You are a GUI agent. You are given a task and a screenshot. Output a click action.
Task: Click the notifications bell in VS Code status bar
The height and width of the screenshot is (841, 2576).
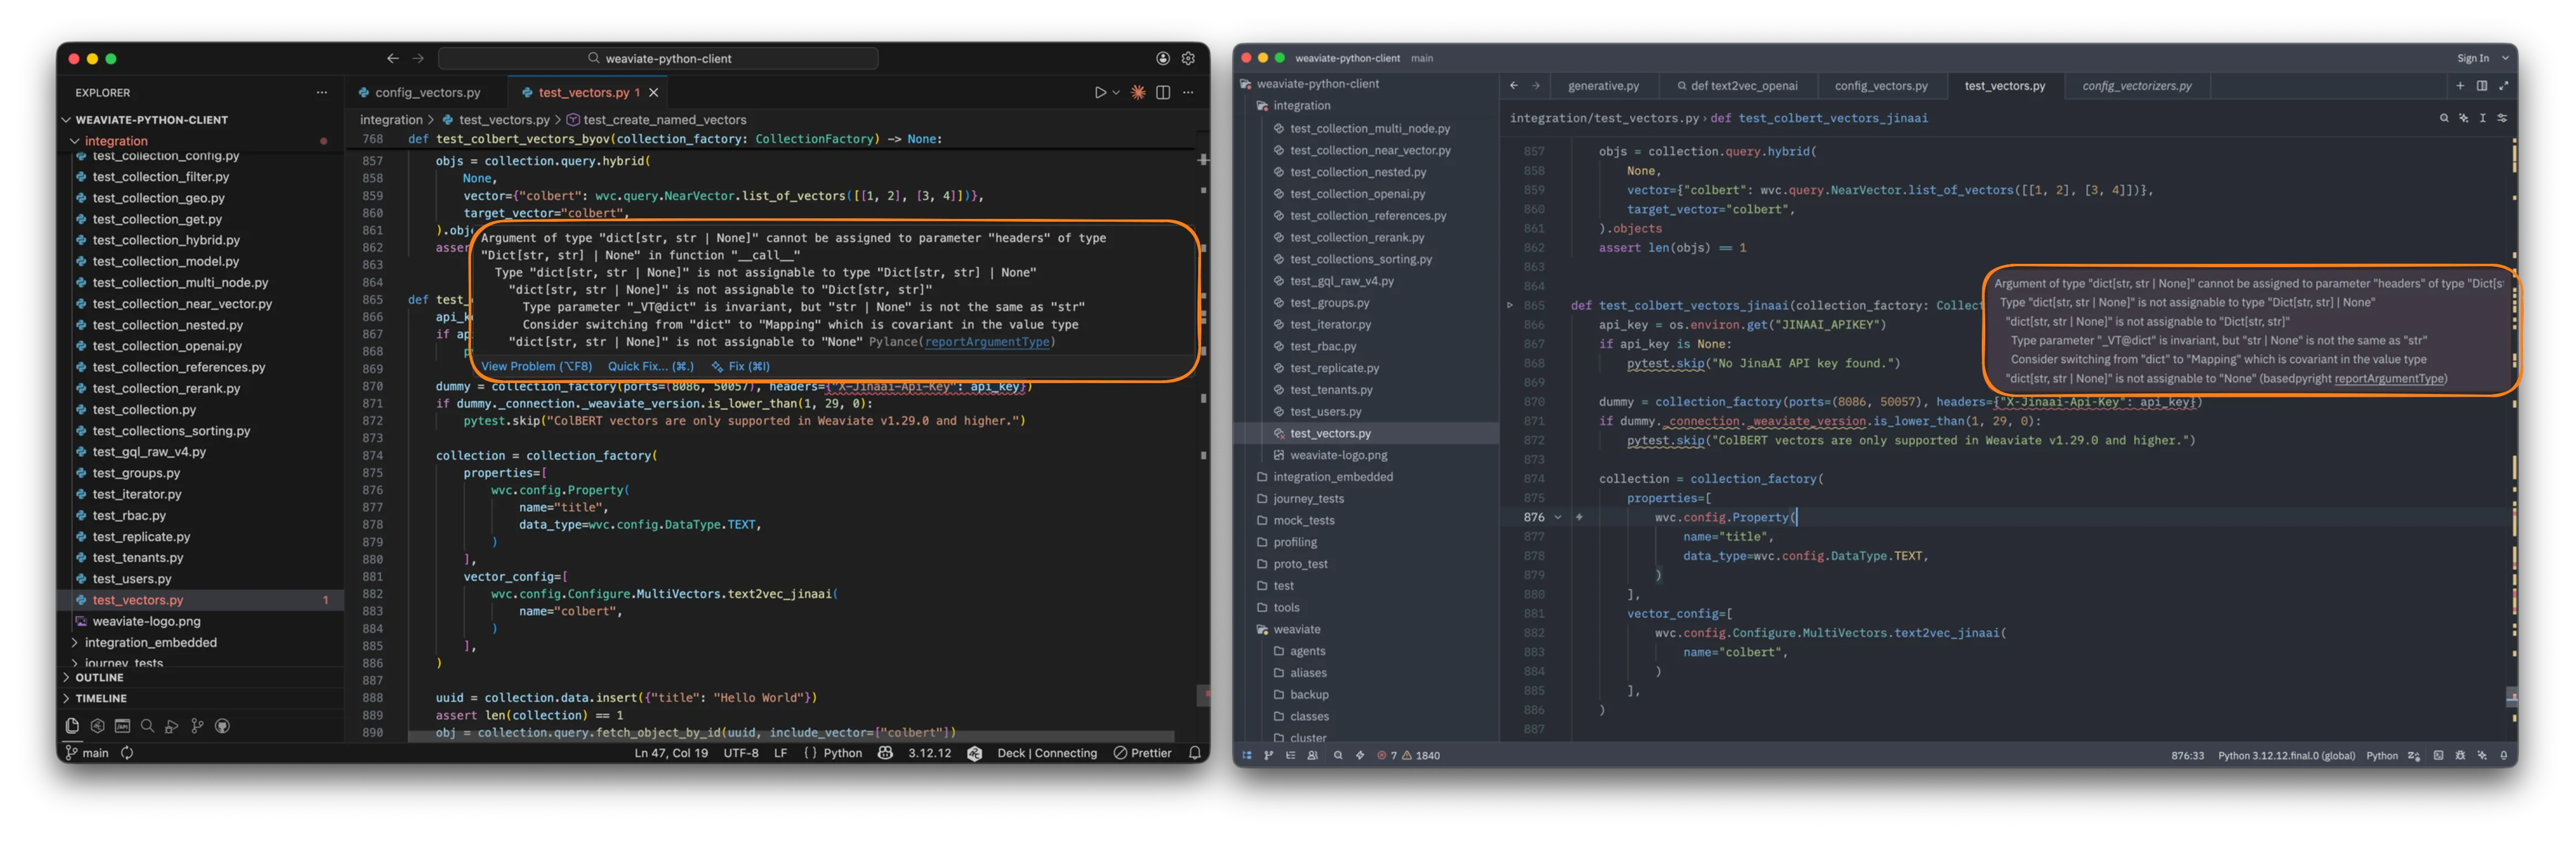[x=1194, y=753]
